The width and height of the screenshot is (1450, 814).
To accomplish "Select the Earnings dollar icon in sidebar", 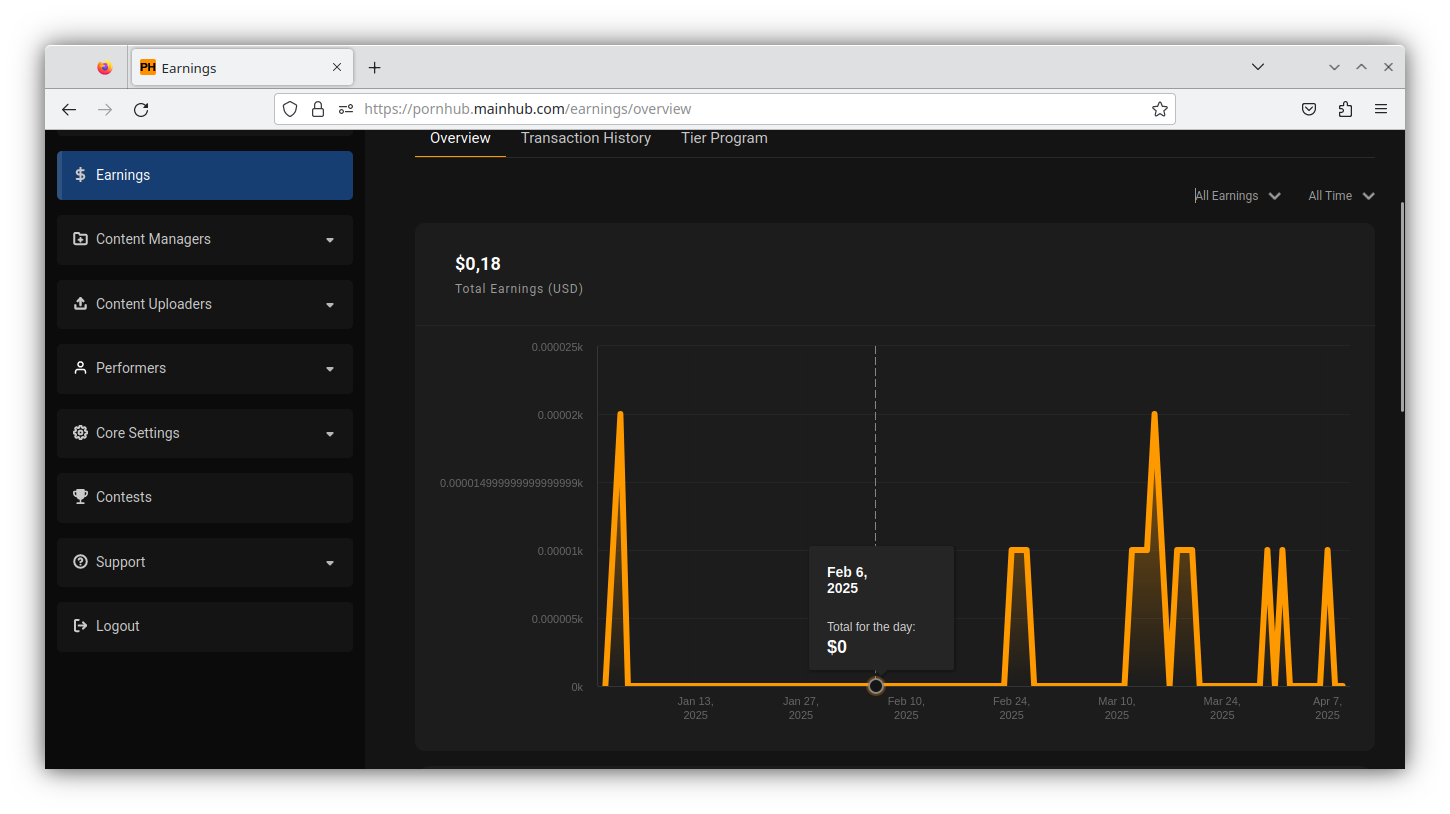I will 80,174.
